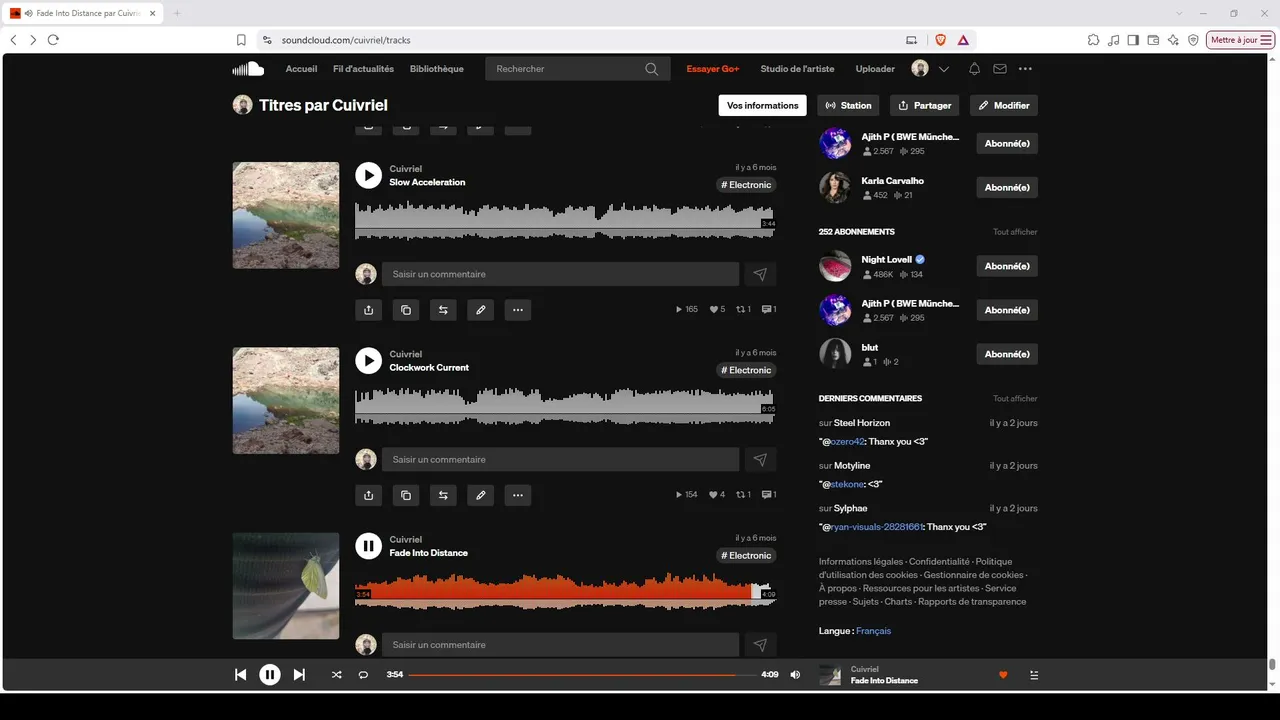Skip to the next track in player
1280x720 pixels.
[x=299, y=675]
